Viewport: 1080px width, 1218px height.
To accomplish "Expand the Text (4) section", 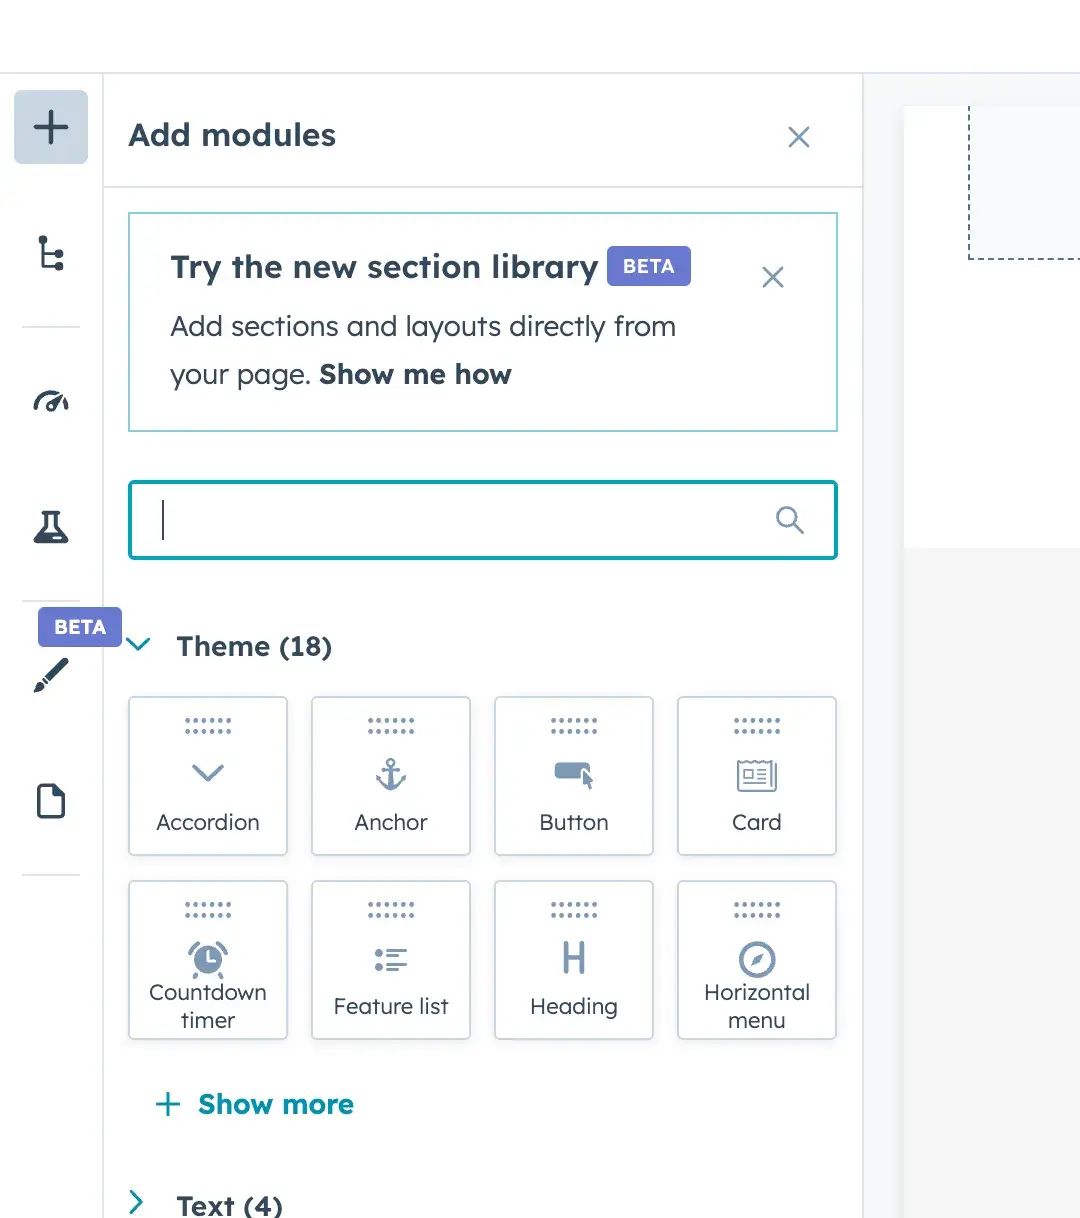I will [x=135, y=1201].
